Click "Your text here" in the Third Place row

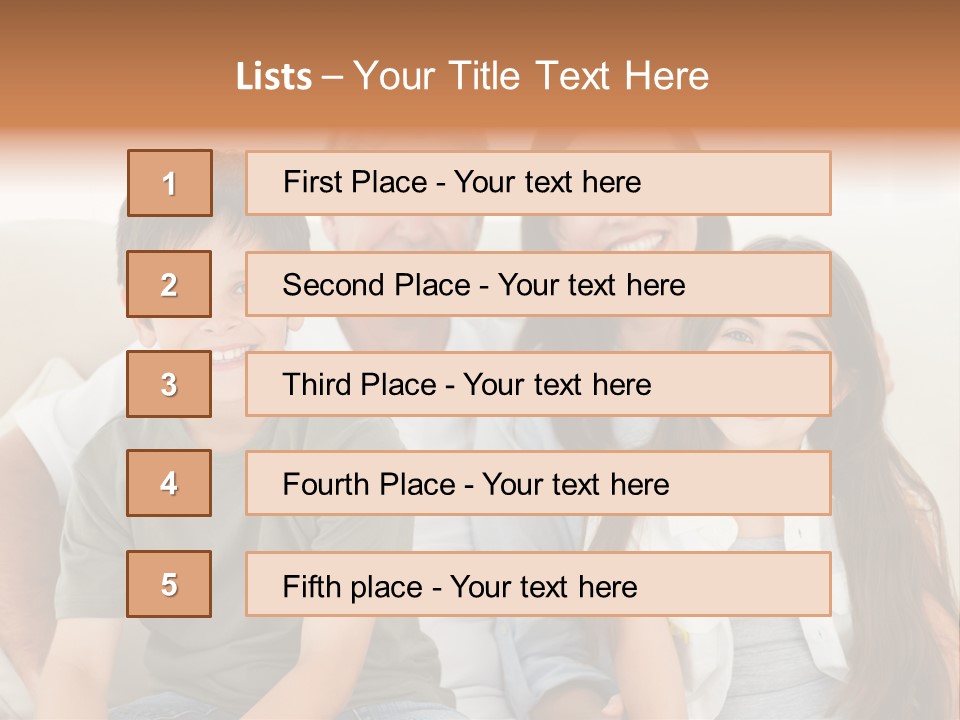[557, 385]
